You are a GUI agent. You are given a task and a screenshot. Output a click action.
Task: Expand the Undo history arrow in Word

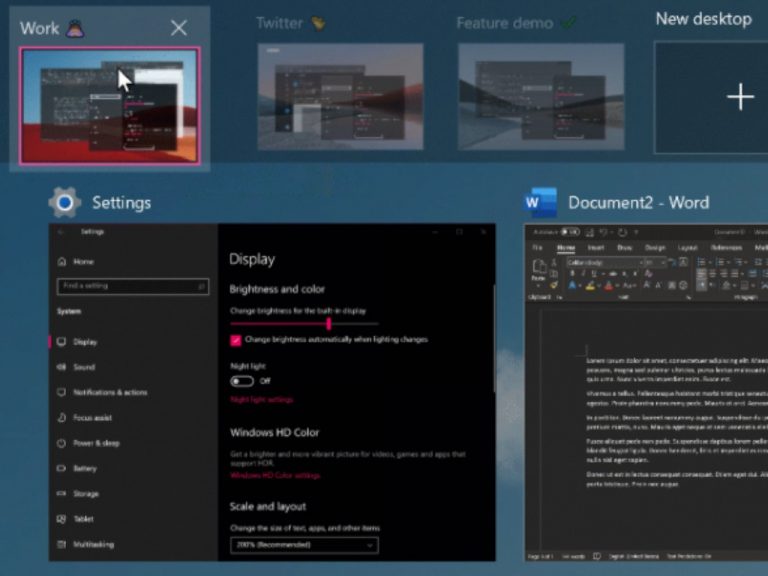point(612,232)
